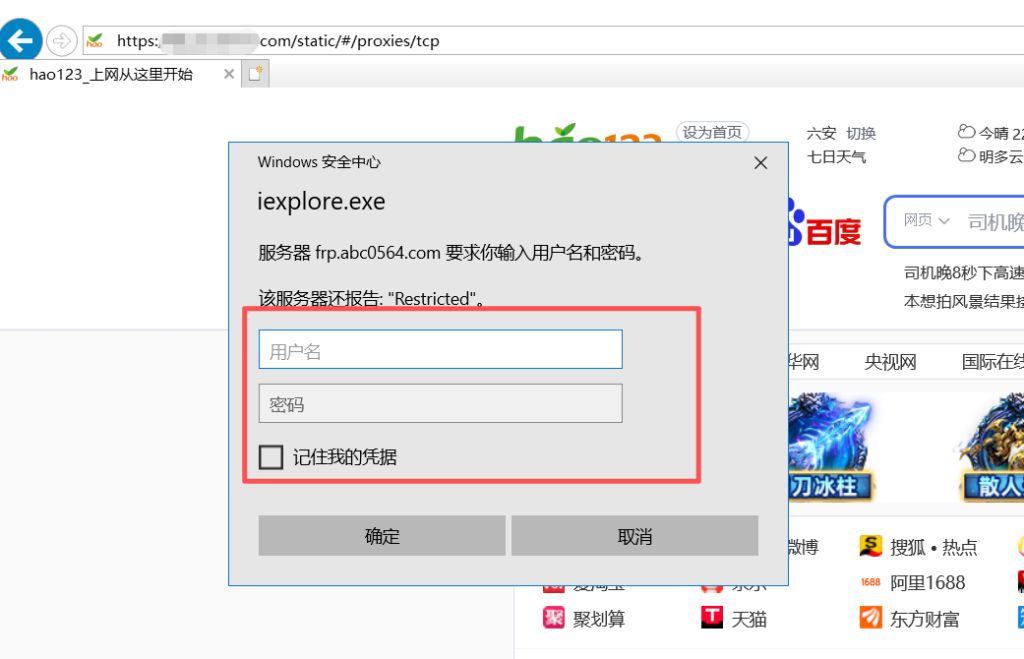Focus the 用户名 input field
1024x659 pixels.
pos(441,349)
